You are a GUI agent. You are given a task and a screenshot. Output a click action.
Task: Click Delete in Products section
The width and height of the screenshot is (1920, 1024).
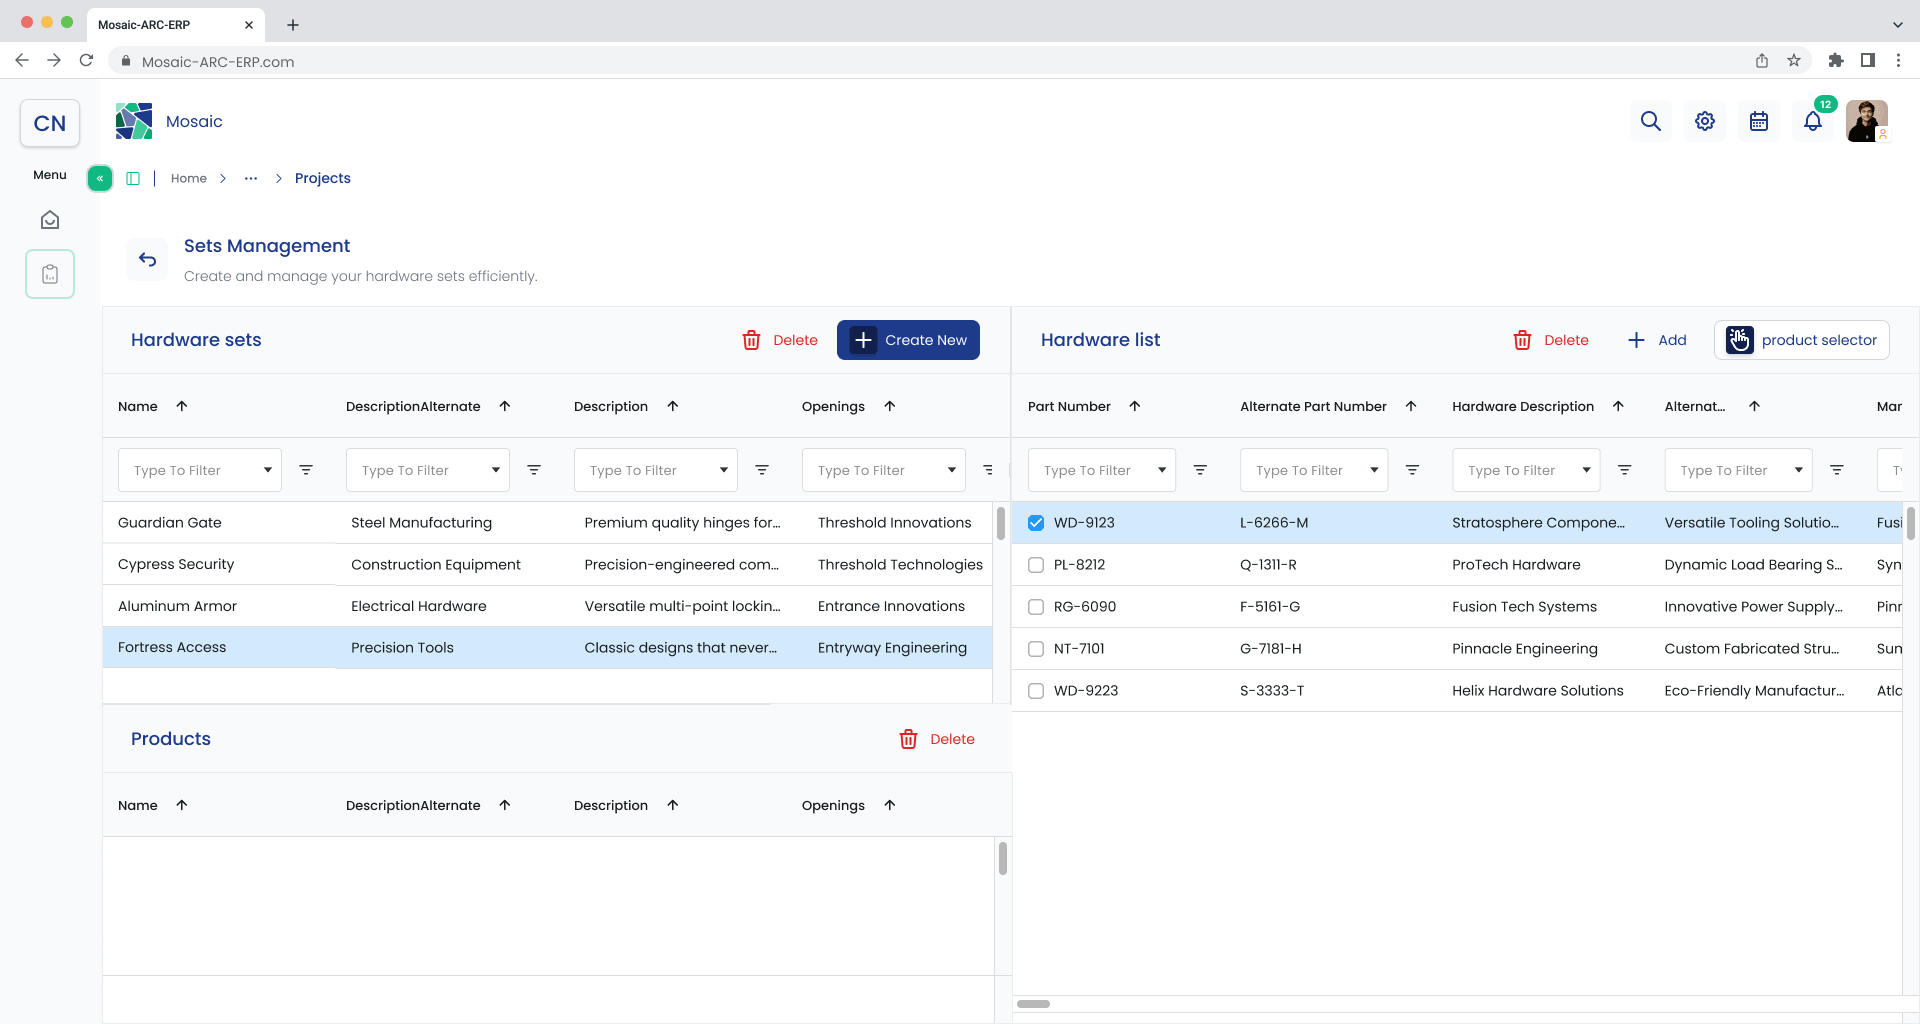point(937,739)
